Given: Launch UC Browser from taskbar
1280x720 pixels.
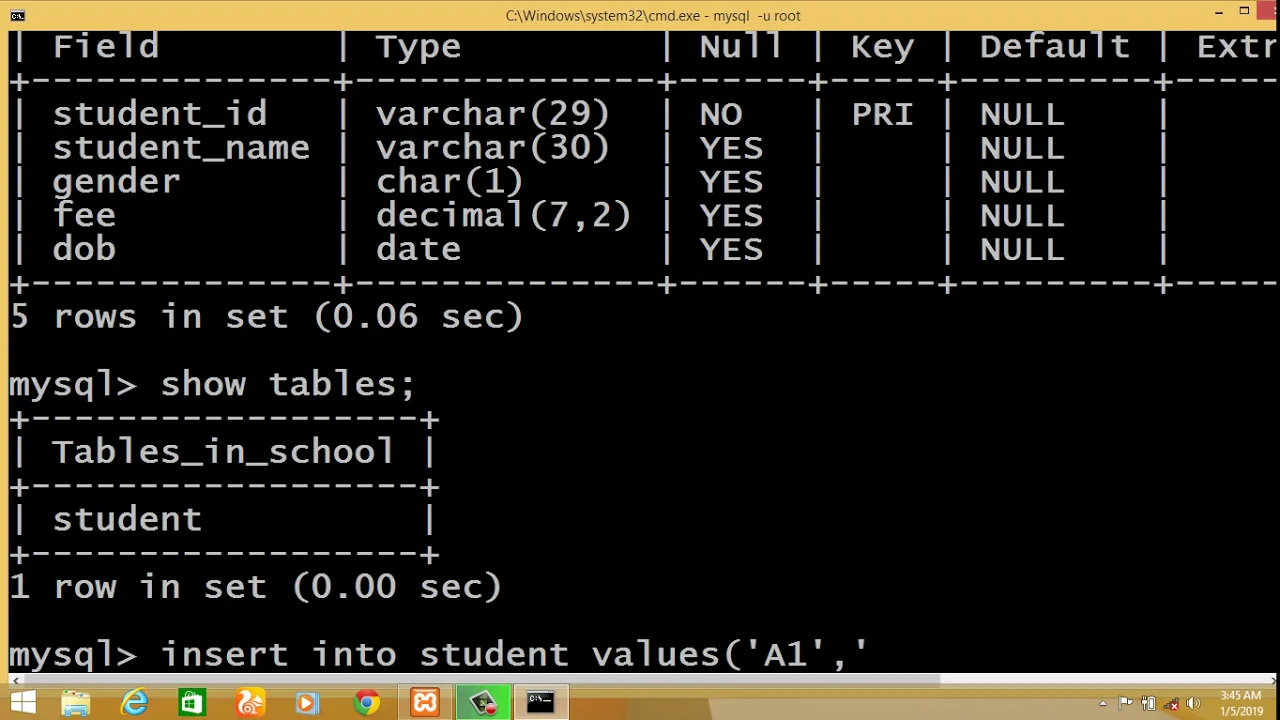Looking at the screenshot, I should (250, 703).
